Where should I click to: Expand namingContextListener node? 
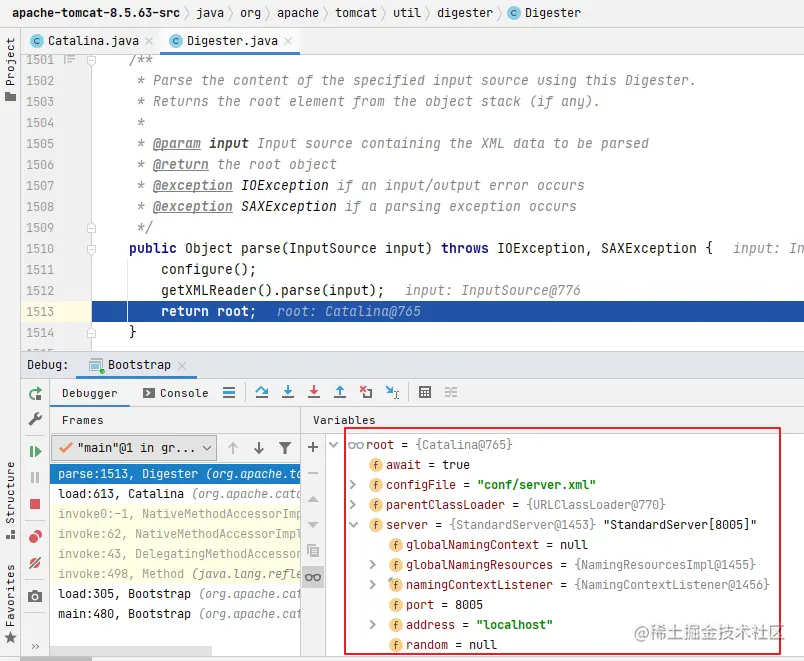[x=373, y=585]
